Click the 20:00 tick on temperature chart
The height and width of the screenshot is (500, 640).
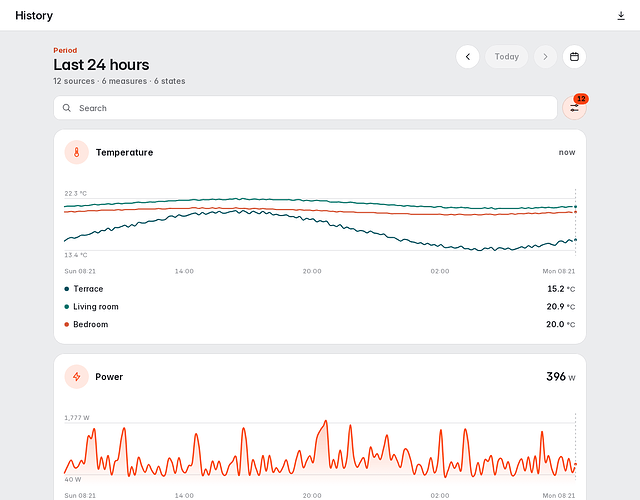312,271
